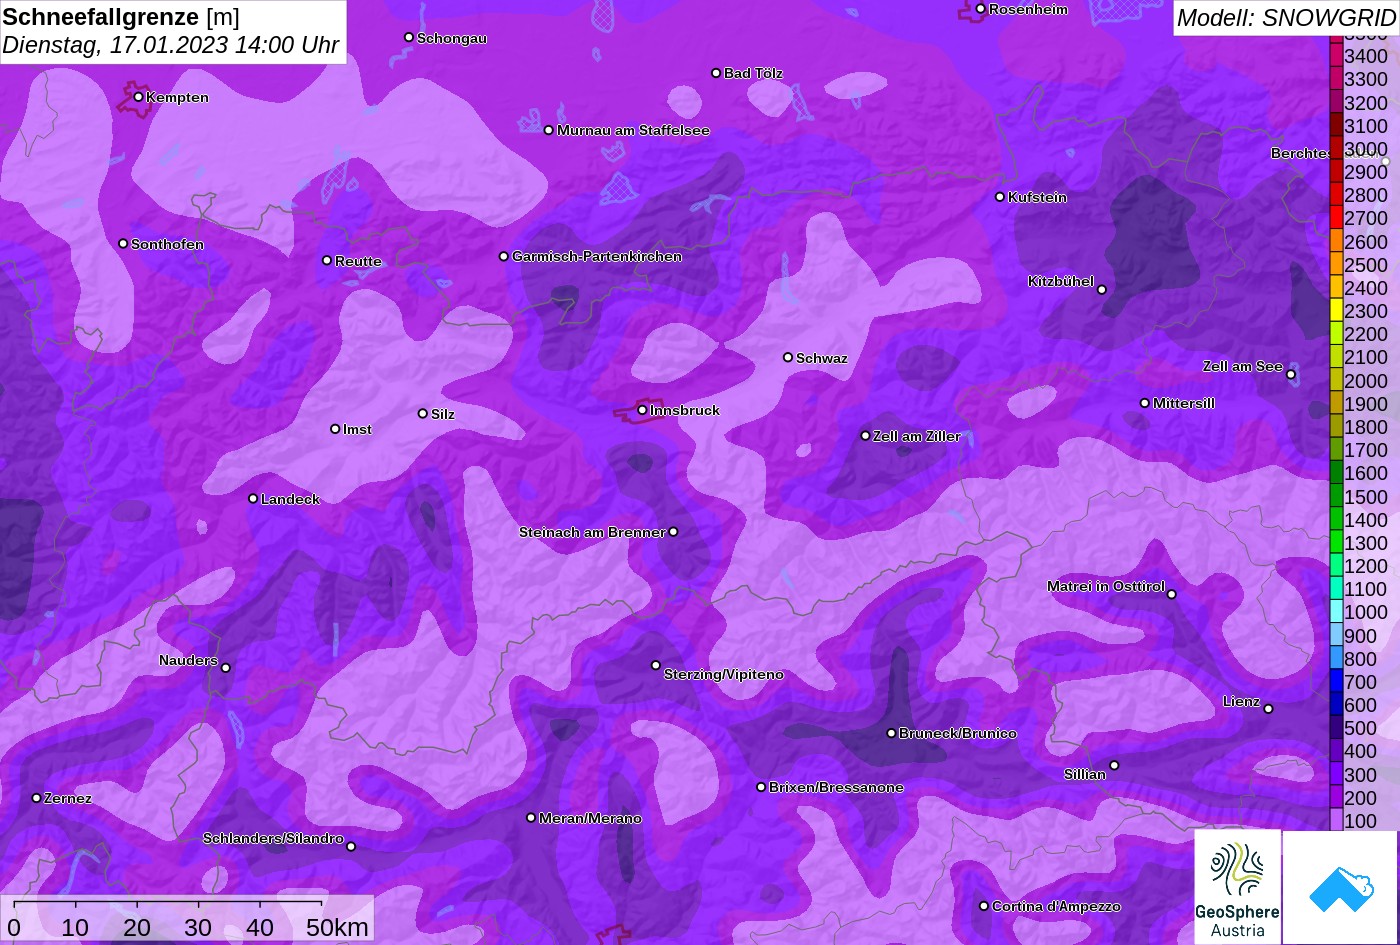Click the date Dienstag, 17.01.2023 14:00 Uhr

click(170, 46)
